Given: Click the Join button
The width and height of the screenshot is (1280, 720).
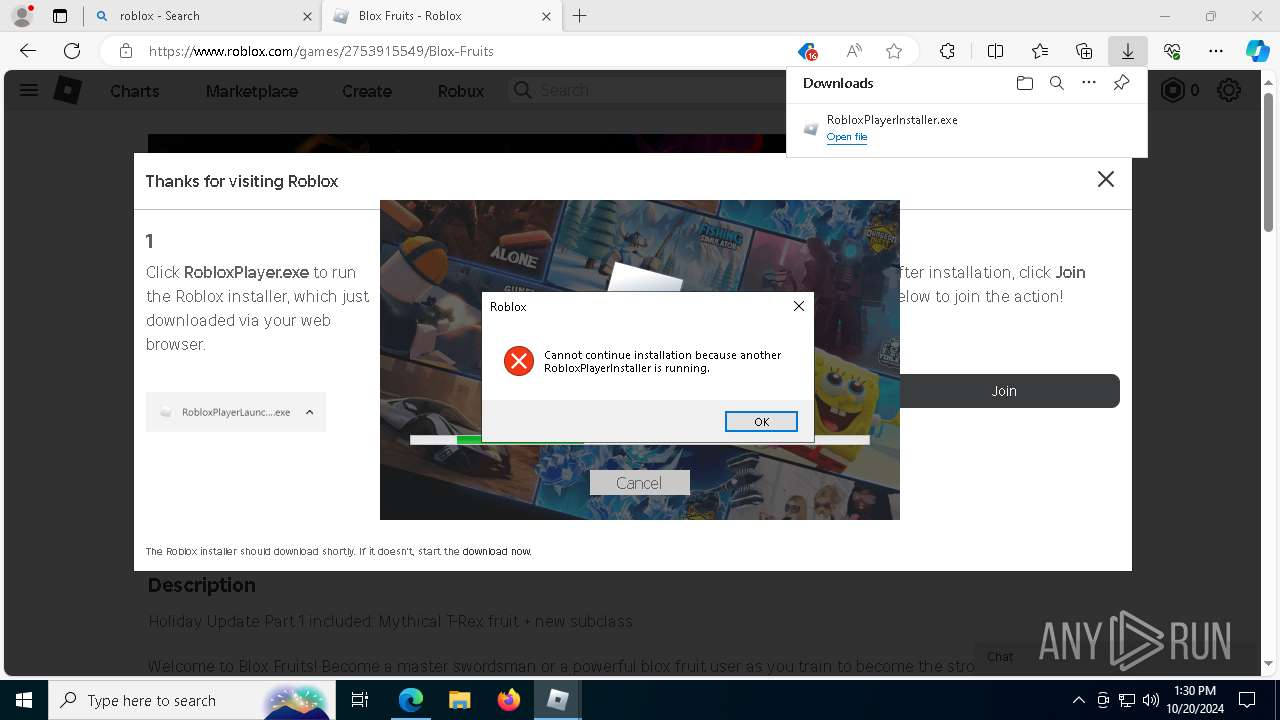Looking at the screenshot, I should click(1004, 391).
